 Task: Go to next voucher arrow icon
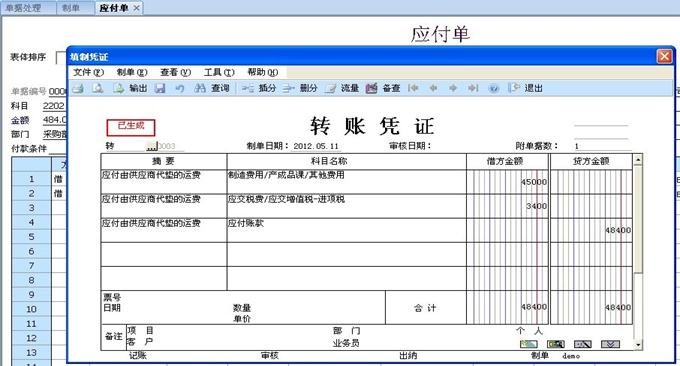click(453, 88)
